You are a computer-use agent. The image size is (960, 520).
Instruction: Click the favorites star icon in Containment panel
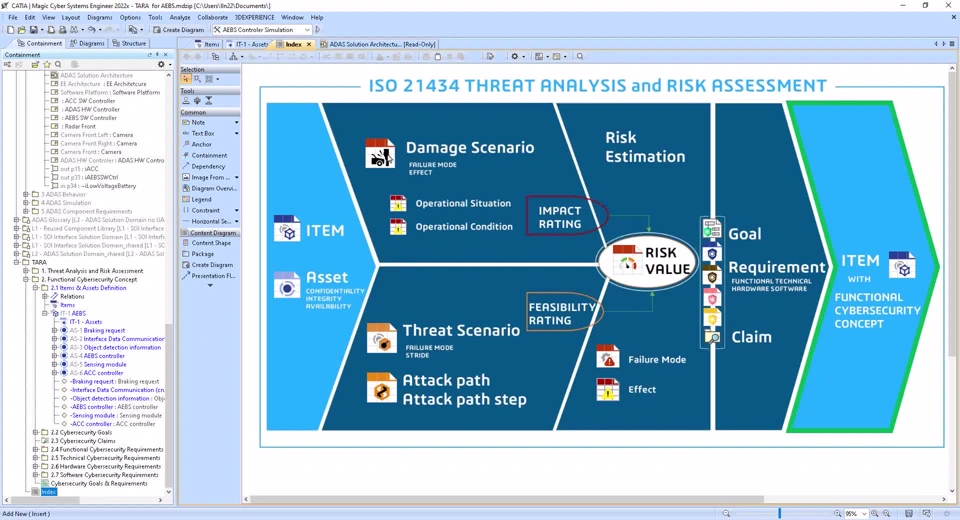[x=47, y=64]
